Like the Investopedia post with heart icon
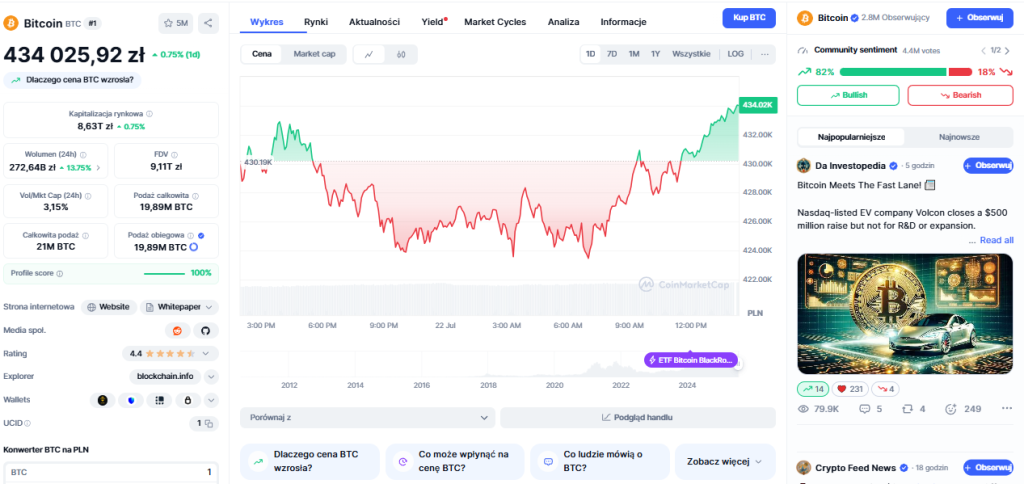This screenshot has width=1024, height=484. [850, 389]
